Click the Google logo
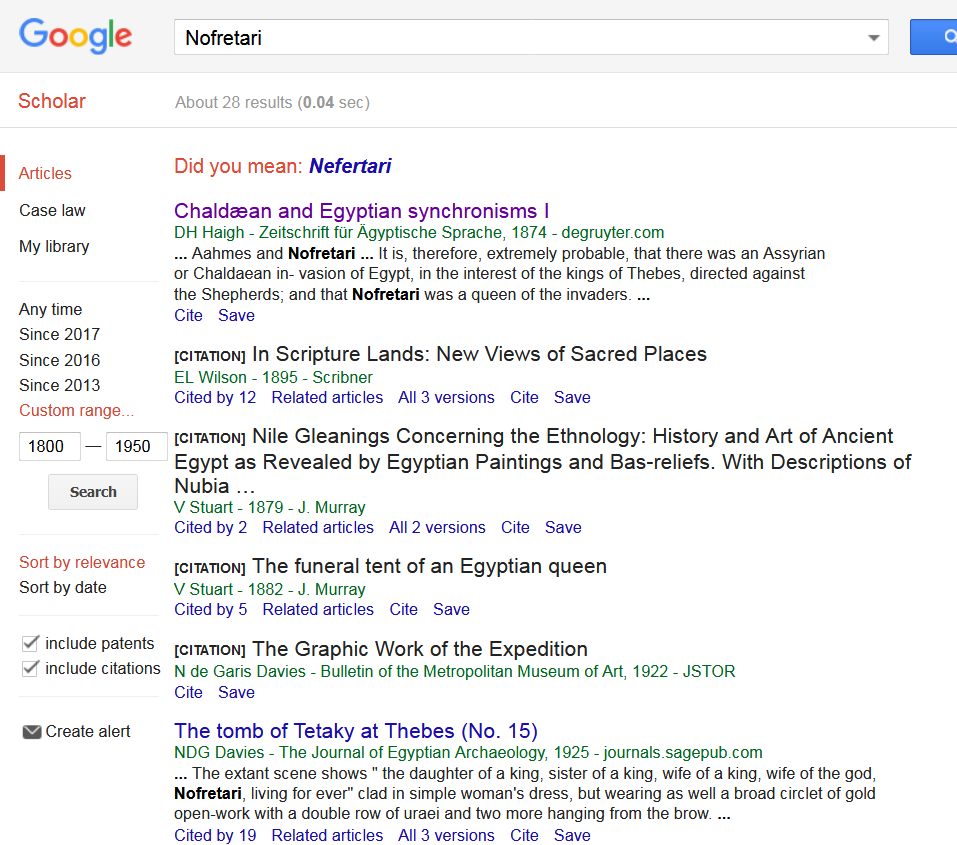Screen dimensions: 957x845 [76, 35]
